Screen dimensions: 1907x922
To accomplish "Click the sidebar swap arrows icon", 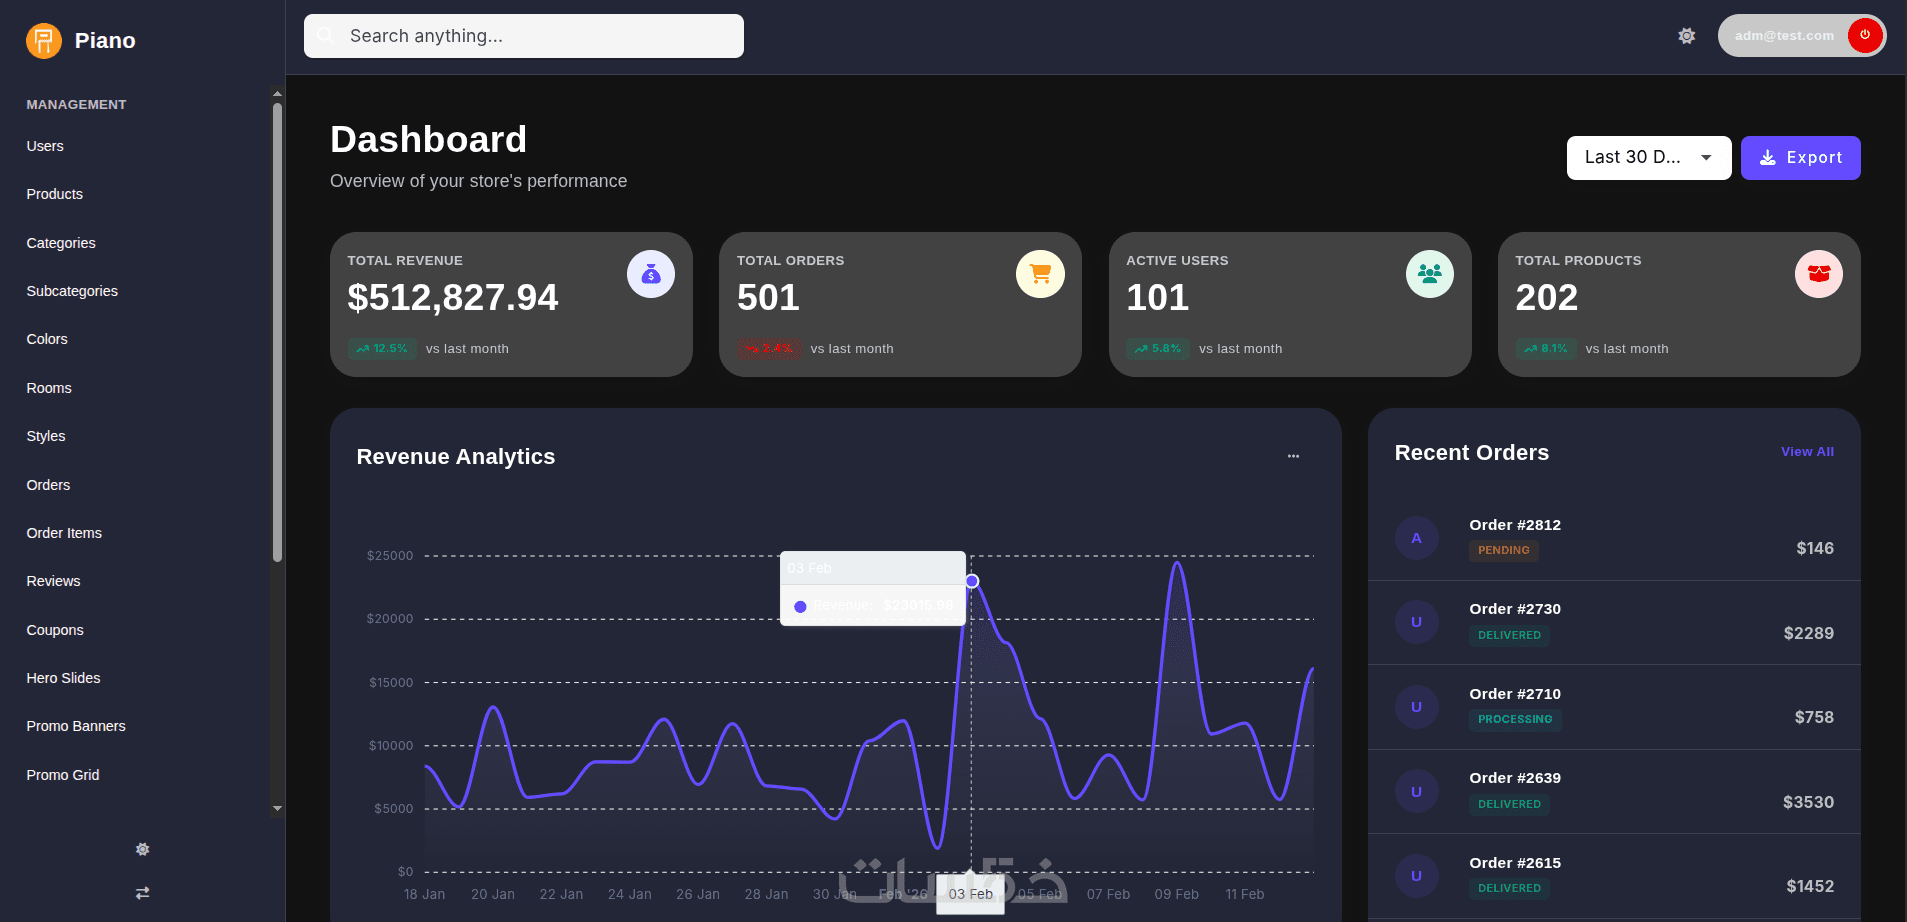I will click(x=143, y=893).
